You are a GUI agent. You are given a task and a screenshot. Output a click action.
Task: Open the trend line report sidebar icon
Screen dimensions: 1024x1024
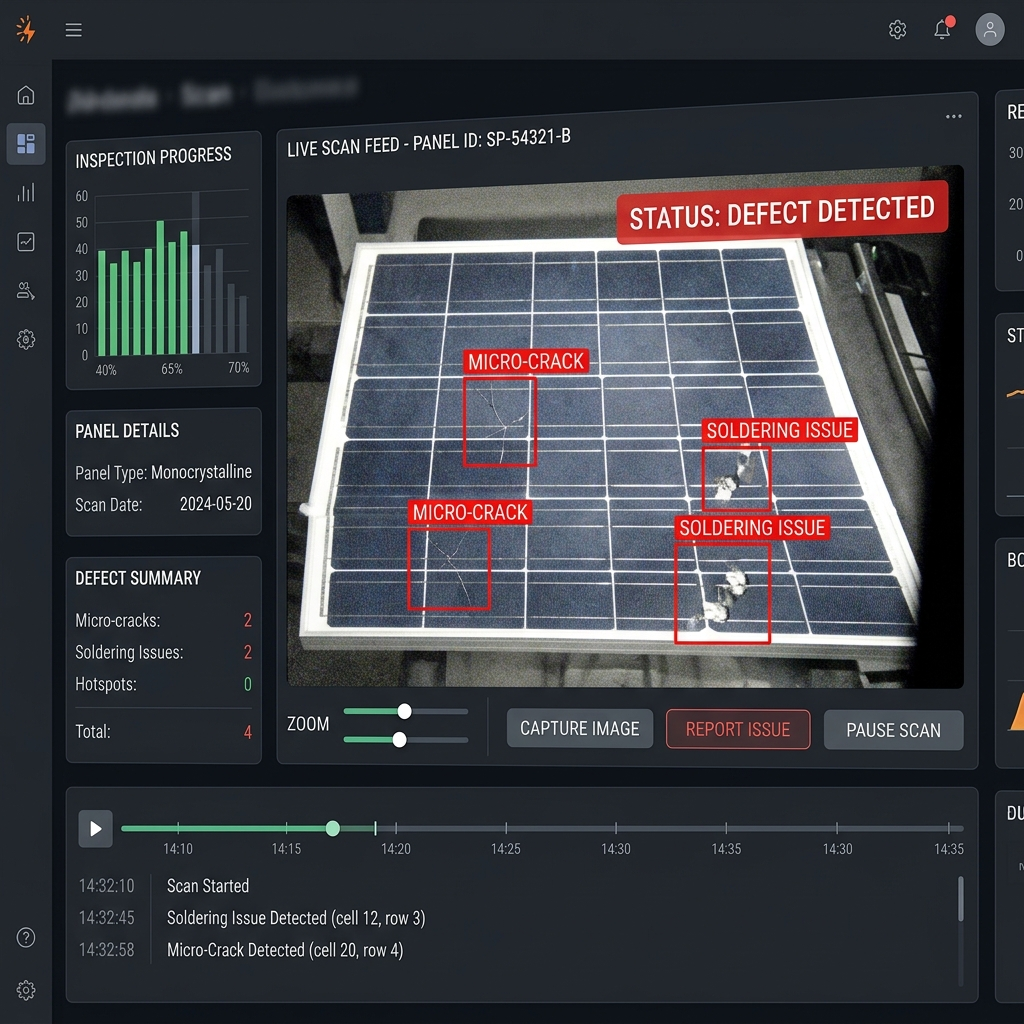pyautogui.click(x=25, y=242)
